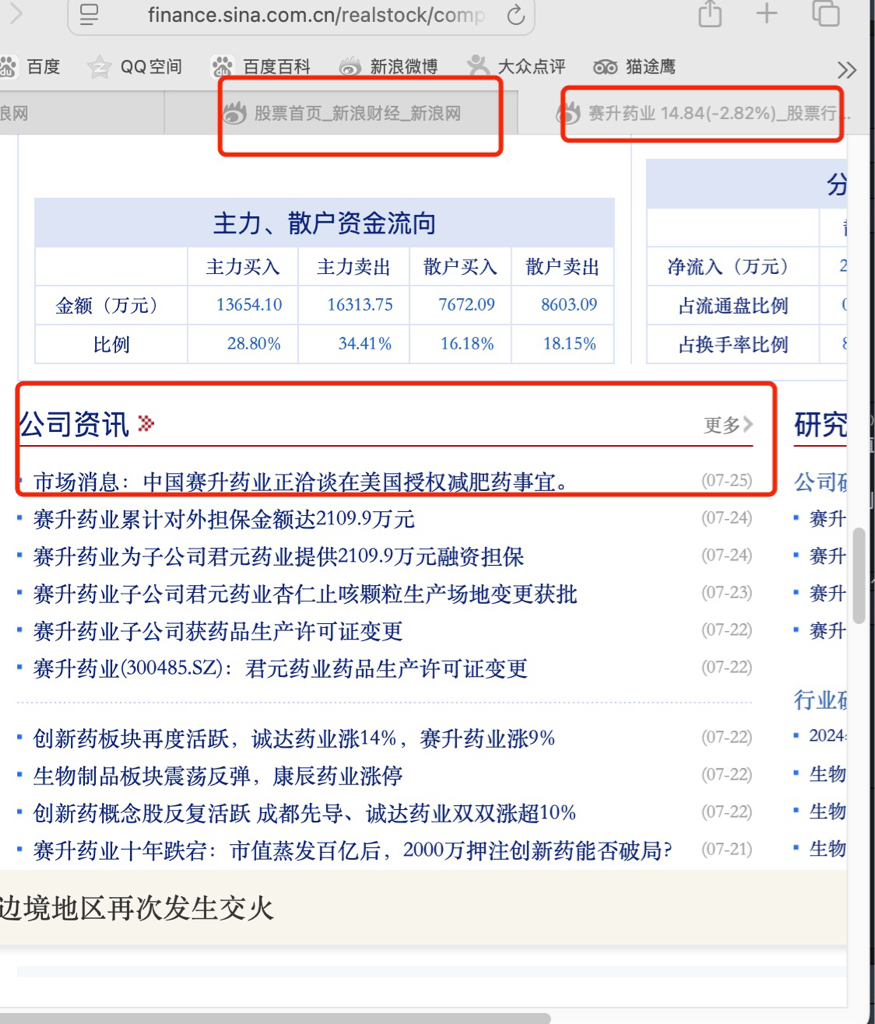Click the 猫途鹰 owl favicon
The height and width of the screenshot is (1024, 875).
tap(605, 67)
